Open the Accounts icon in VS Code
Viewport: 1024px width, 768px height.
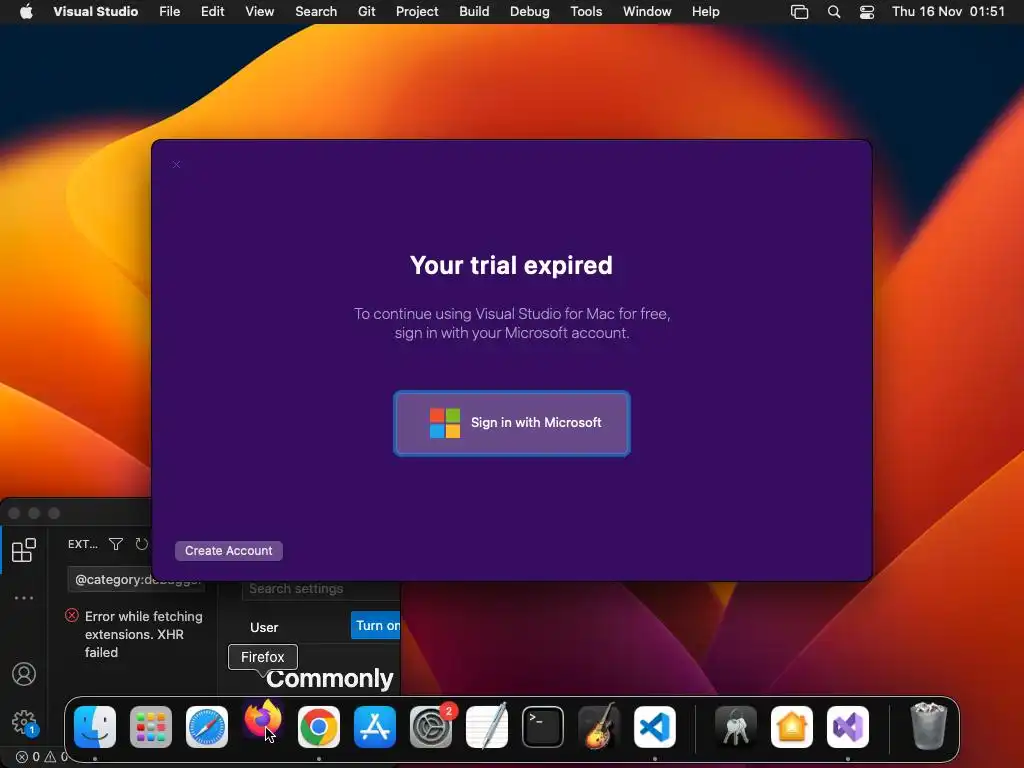[x=24, y=674]
